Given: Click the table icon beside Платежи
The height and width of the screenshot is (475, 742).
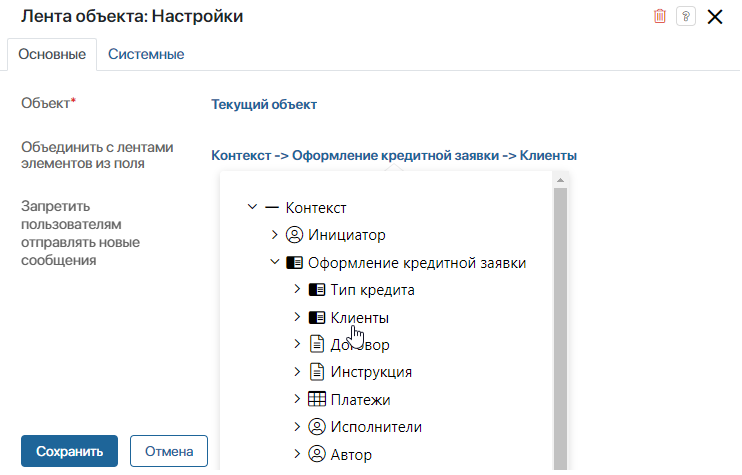Looking at the screenshot, I should coord(317,399).
